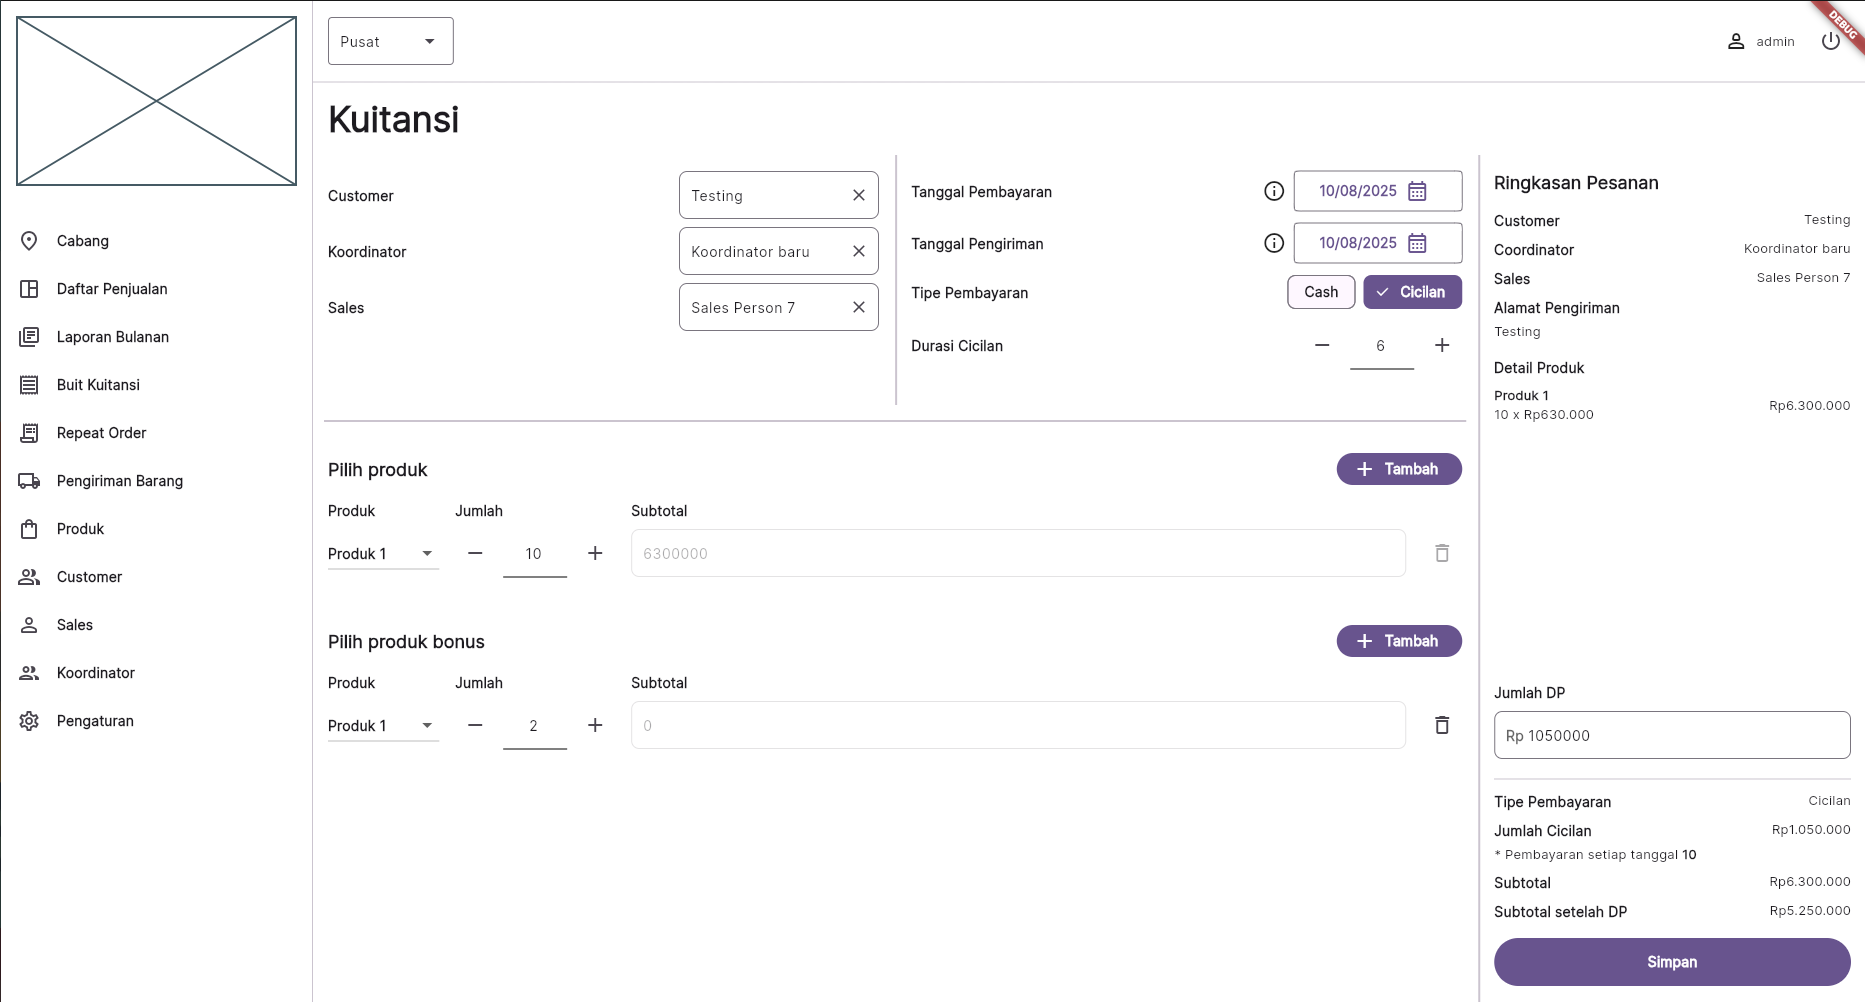Select Customer in the sidebar menu

[x=30, y=576]
